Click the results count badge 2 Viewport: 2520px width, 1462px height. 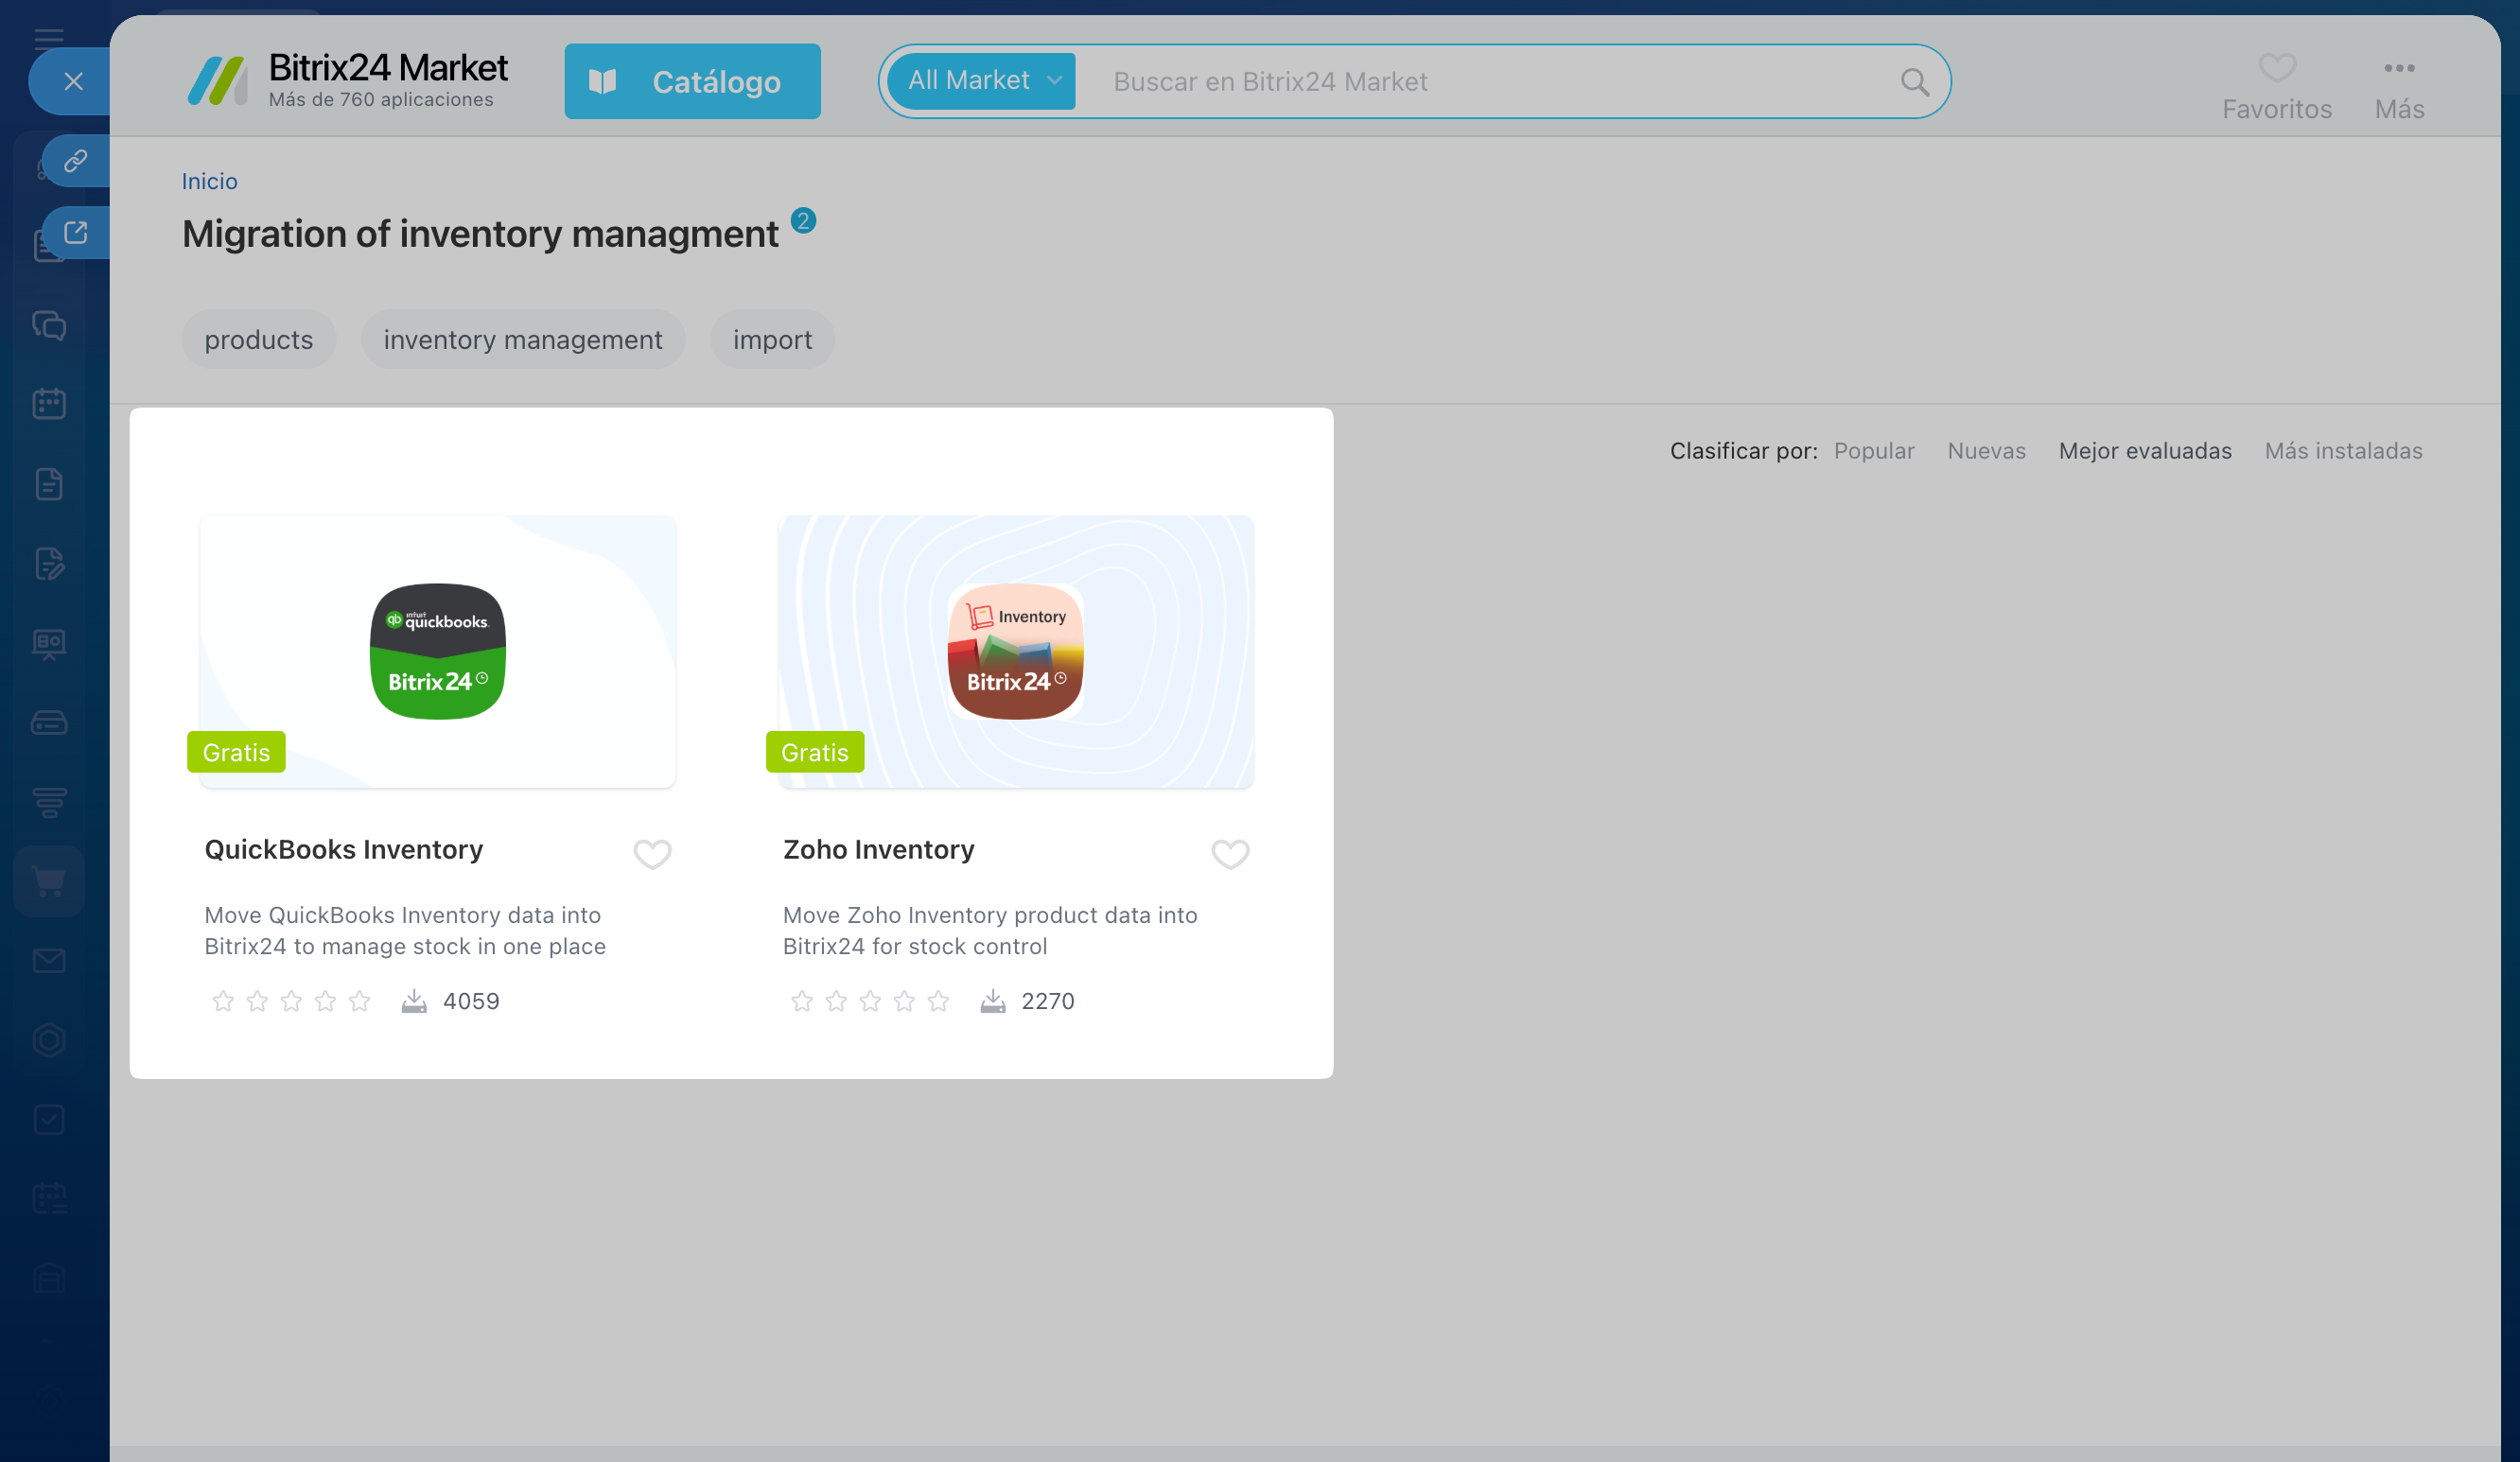coord(803,220)
